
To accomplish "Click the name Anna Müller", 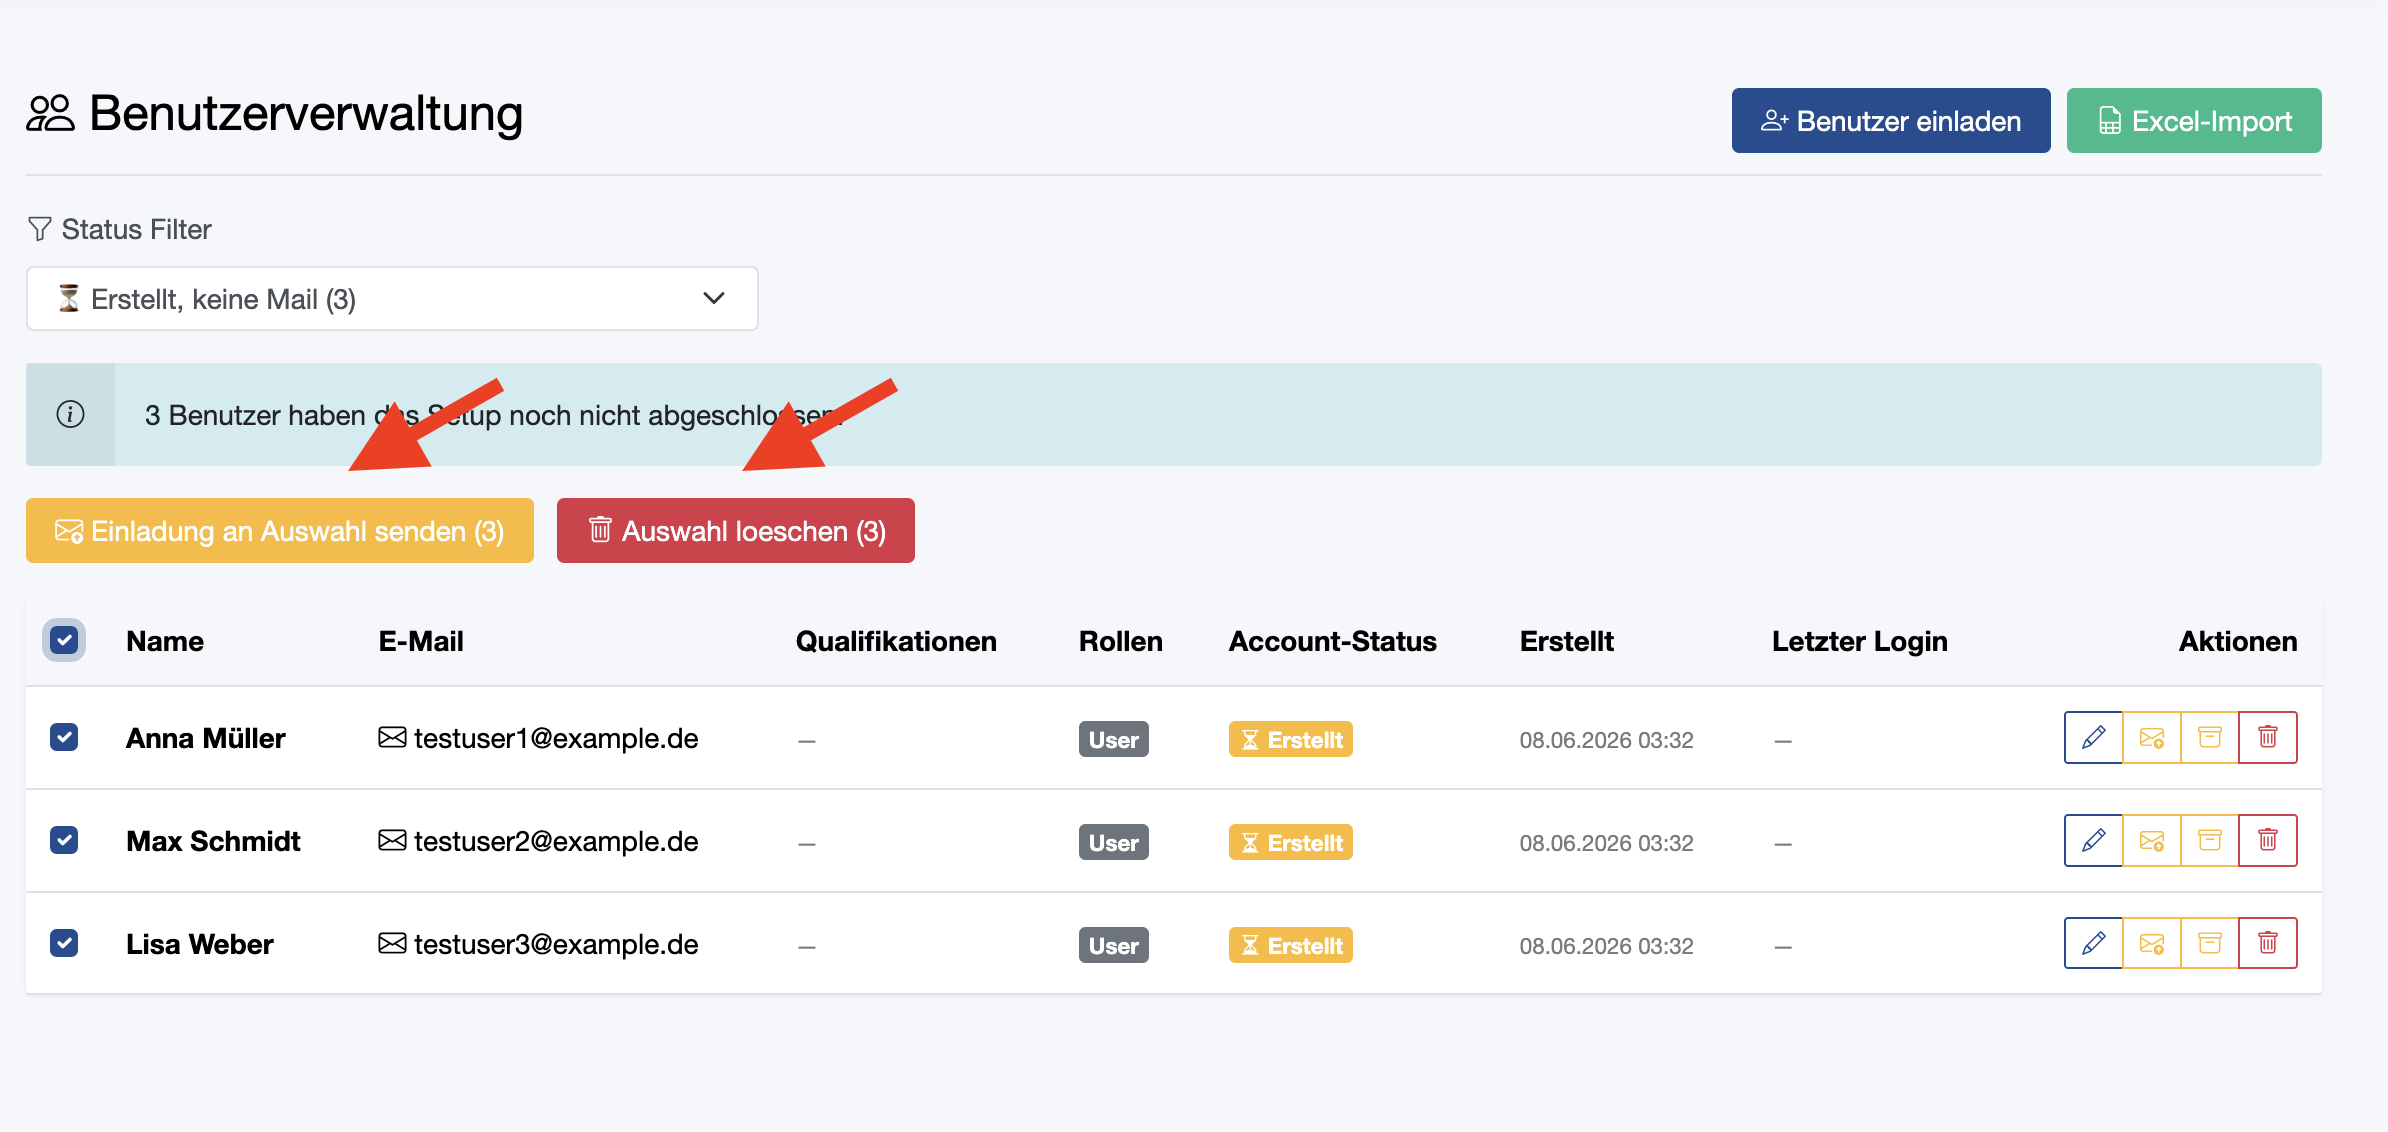I will click(x=206, y=738).
